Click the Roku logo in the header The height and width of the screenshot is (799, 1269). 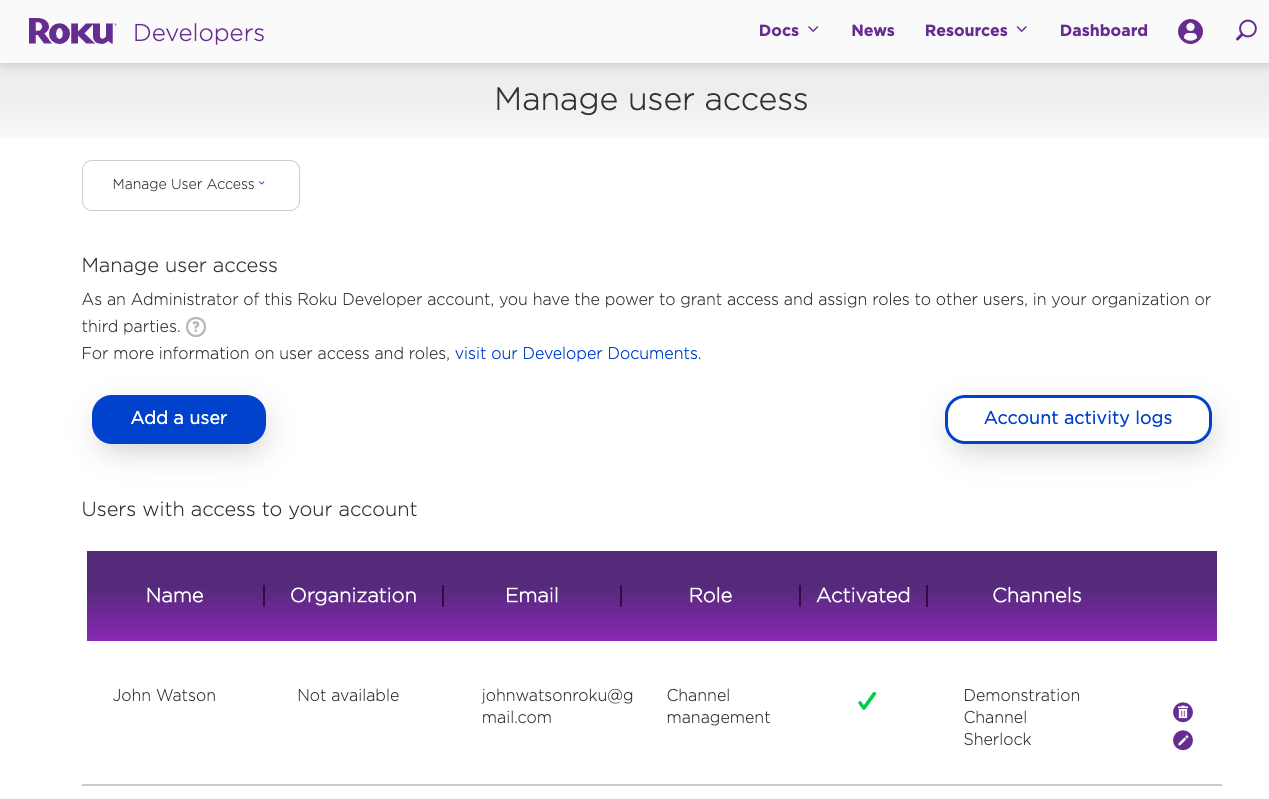tap(70, 31)
